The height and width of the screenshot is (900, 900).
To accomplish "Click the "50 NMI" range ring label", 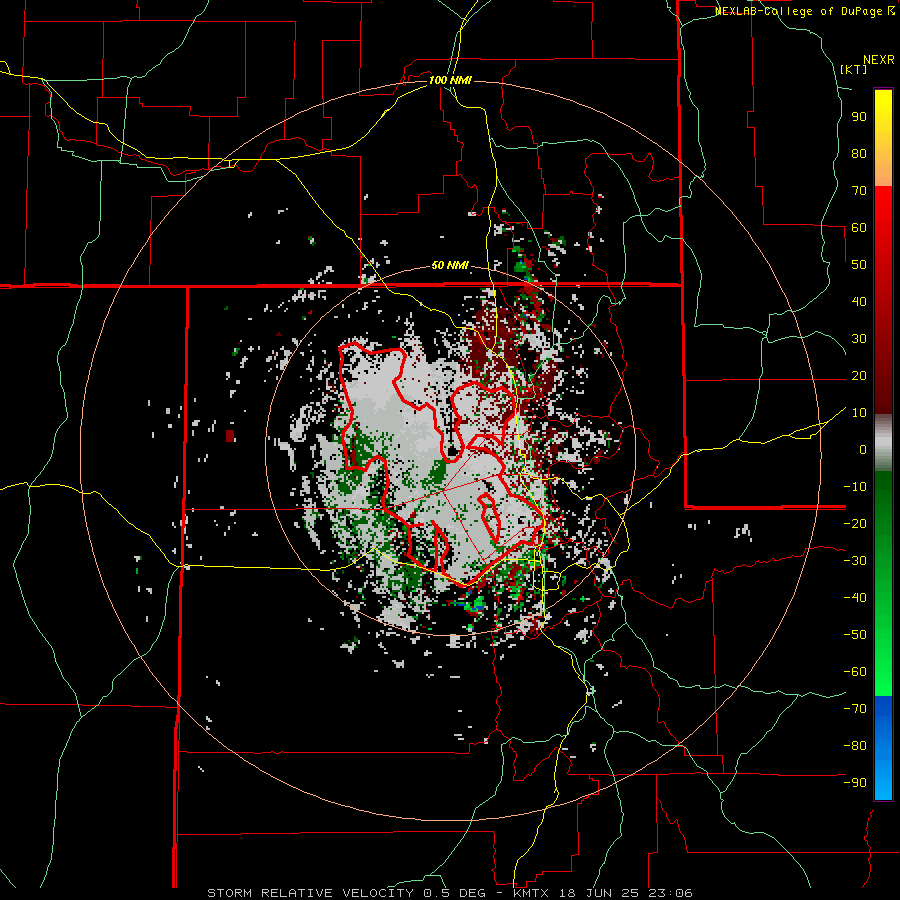I will [450, 265].
